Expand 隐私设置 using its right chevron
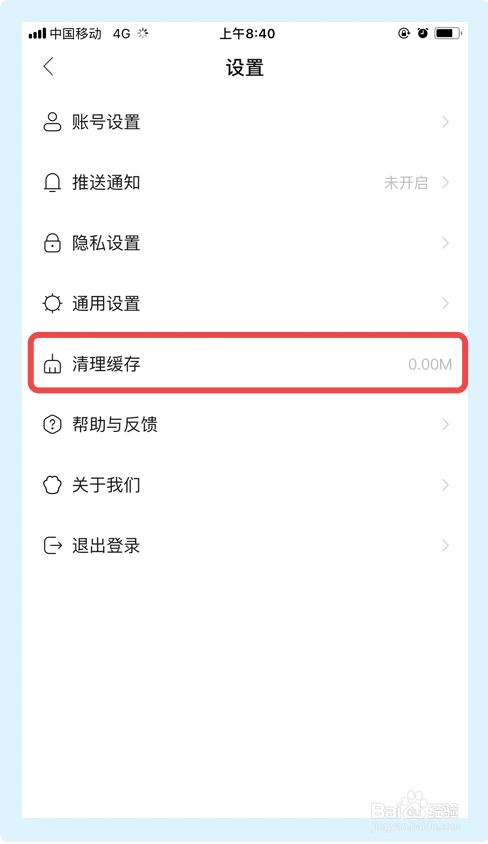The image size is (488, 844). [x=445, y=243]
